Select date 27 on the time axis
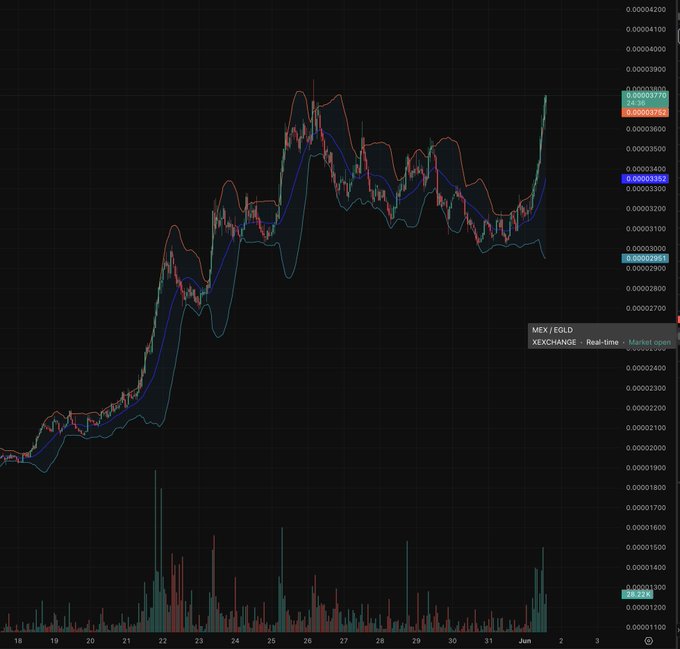680x649 pixels. pyautogui.click(x=343, y=641)
